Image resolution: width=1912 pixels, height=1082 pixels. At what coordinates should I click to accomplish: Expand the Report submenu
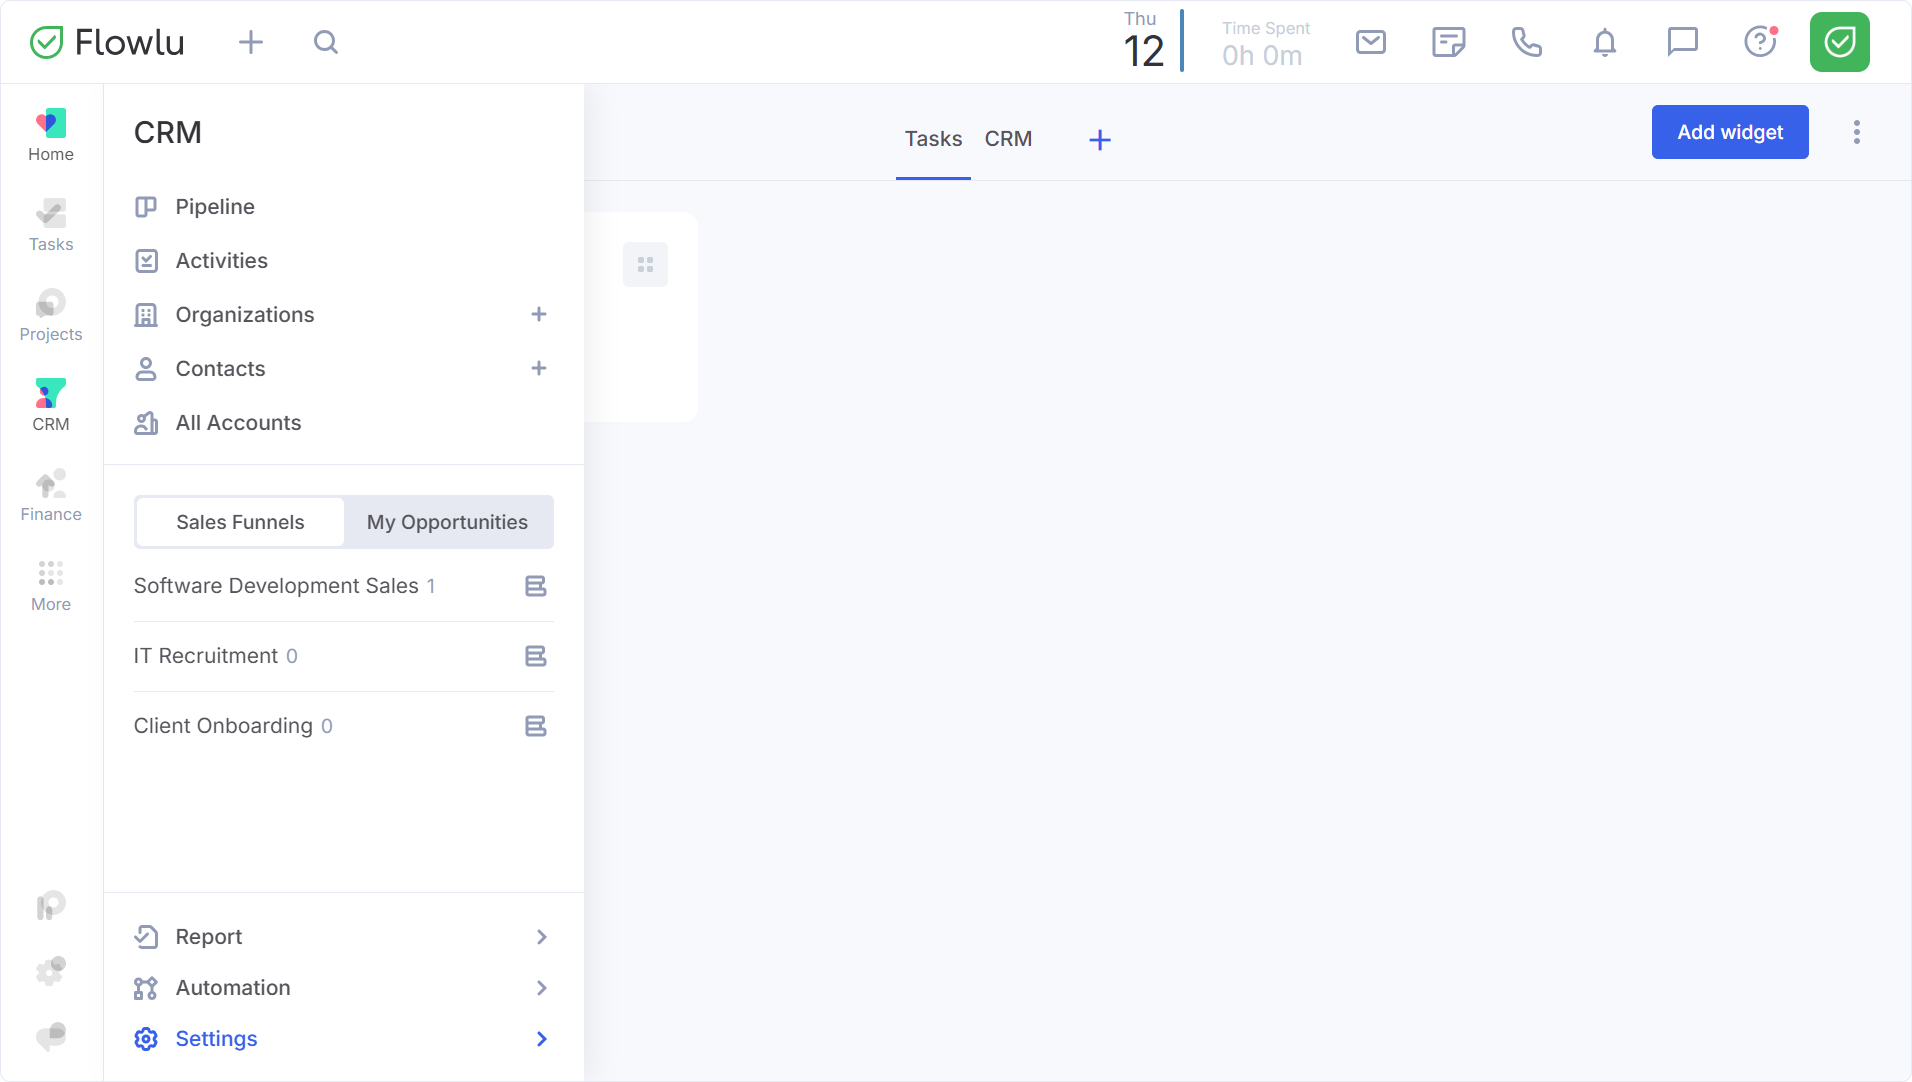pos(541,937)
